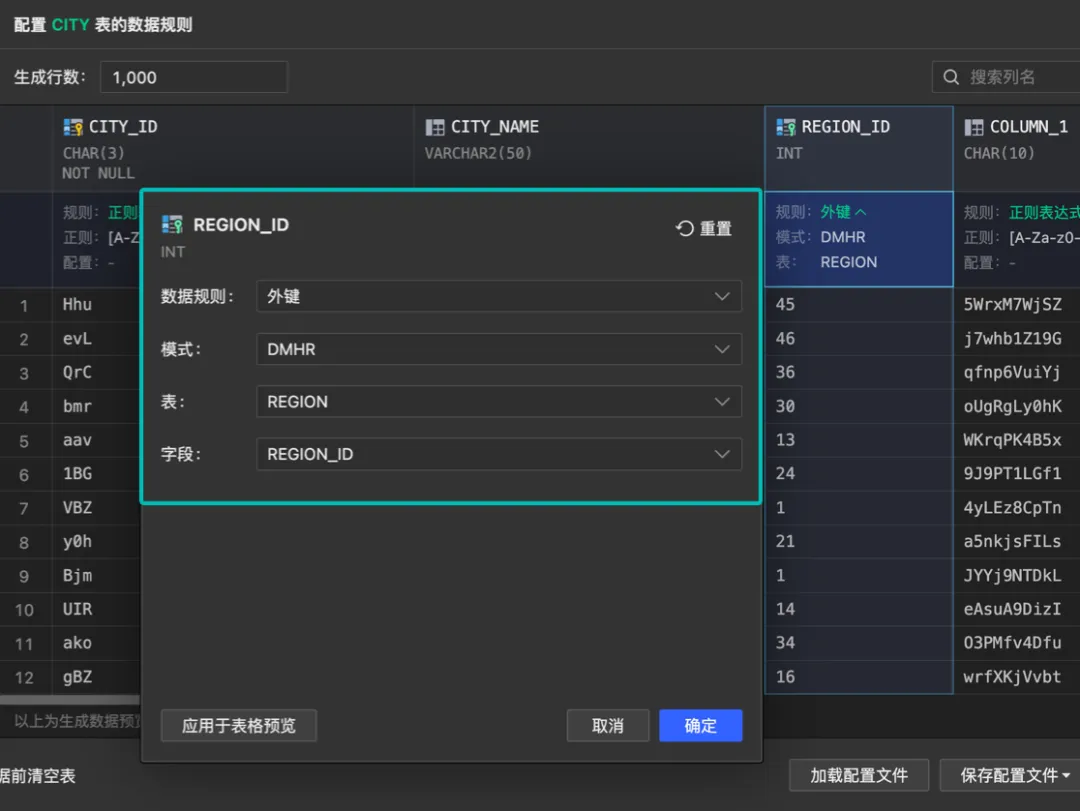Screen dimensions: 1080x811
Task: Open the 字段 dropdown showing REGION_ID
Action: click(499, 454)
